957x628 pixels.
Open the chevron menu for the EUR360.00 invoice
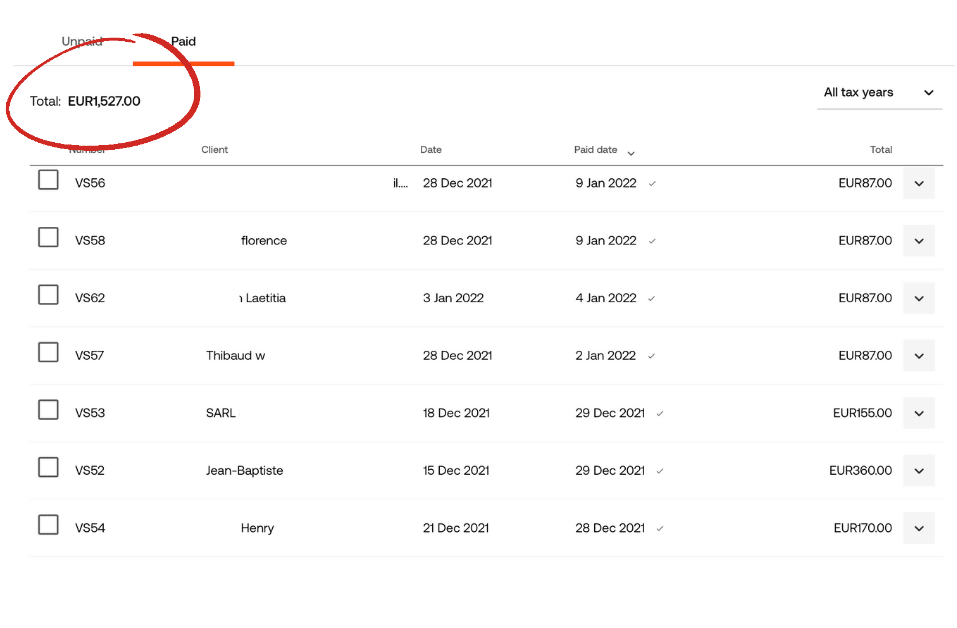pyautogui.click(x=919, y=471)
